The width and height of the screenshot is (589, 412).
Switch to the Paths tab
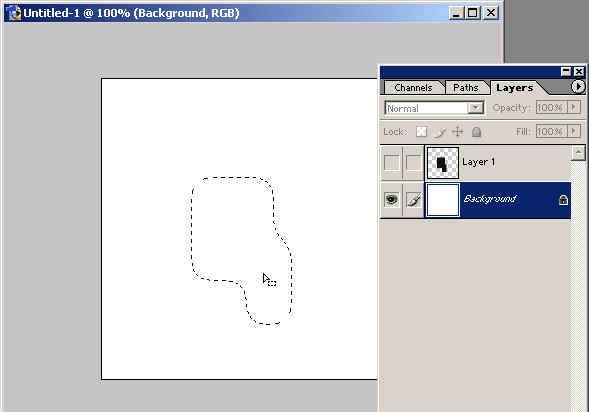(465, 88)
